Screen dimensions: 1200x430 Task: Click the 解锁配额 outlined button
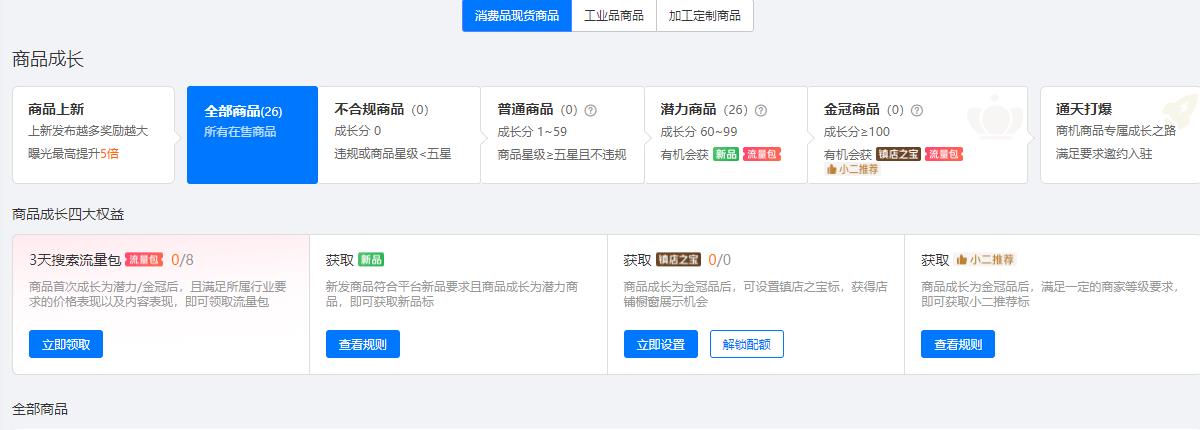[x=747, y=344]
